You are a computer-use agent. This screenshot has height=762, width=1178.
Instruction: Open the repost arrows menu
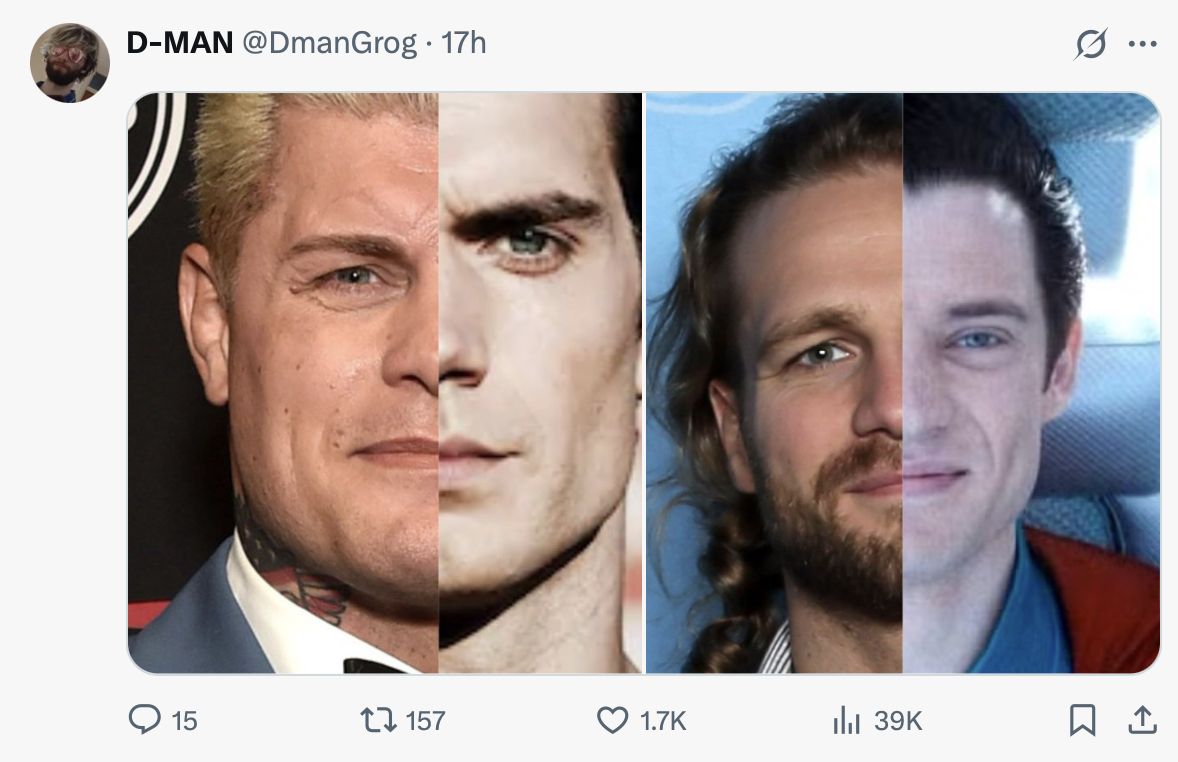pyautogui.click(x=379, y=720)
